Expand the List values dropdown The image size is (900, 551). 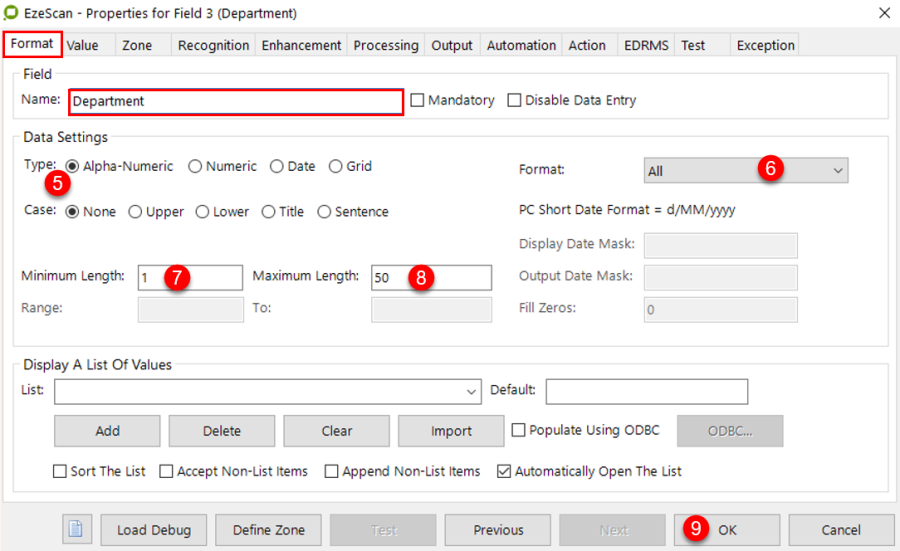(x=472, y=391)
